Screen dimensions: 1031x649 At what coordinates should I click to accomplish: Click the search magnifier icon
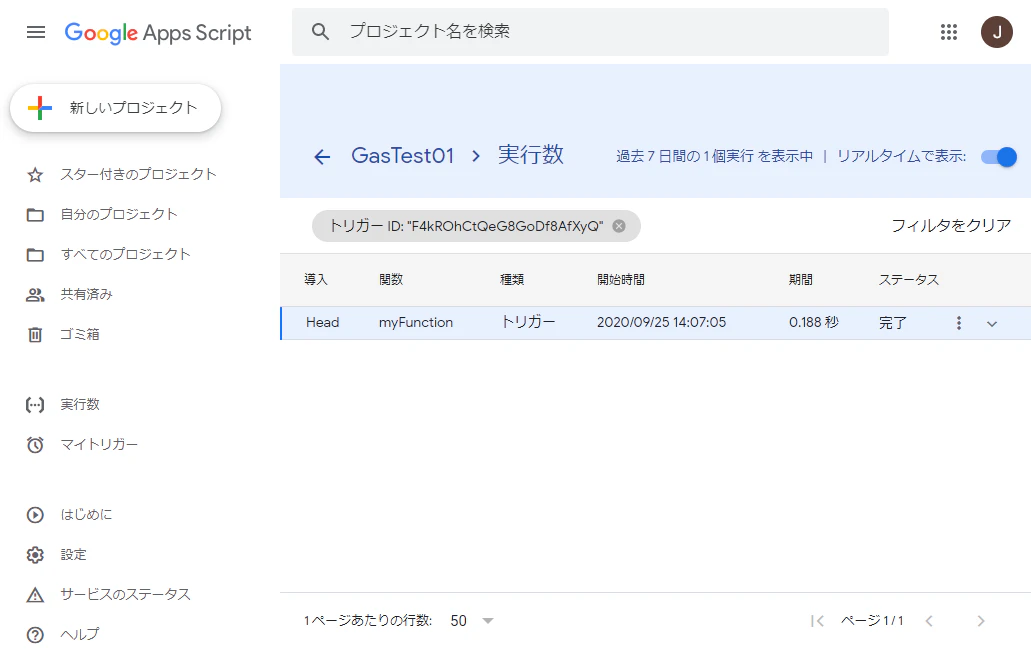coord(320,32)
